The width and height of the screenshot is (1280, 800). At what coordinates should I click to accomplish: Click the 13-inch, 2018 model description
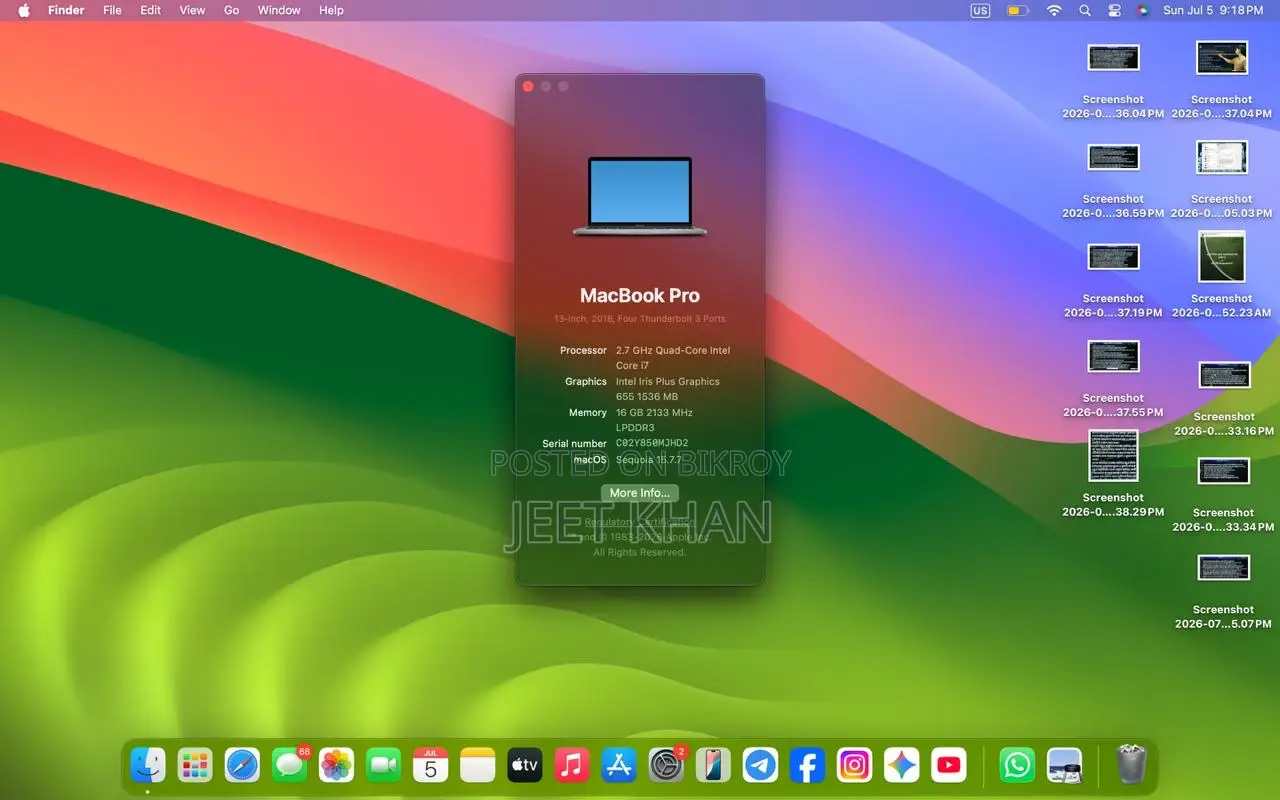[640, 319]
